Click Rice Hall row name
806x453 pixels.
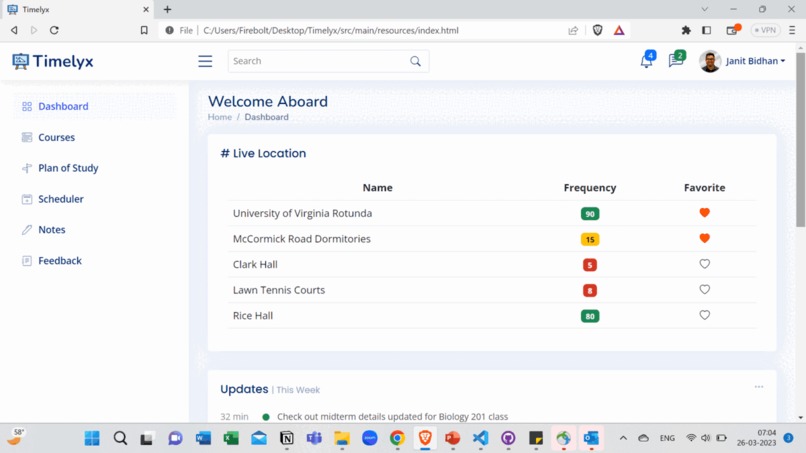pyautogui.click(x=252, y=316)
